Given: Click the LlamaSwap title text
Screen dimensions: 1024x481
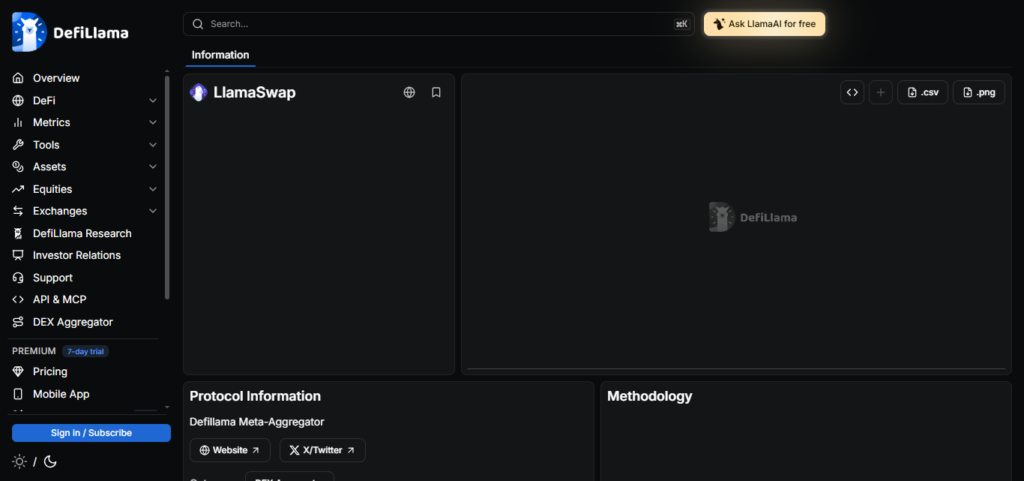Looking at the screenshot, I should 255,93.
